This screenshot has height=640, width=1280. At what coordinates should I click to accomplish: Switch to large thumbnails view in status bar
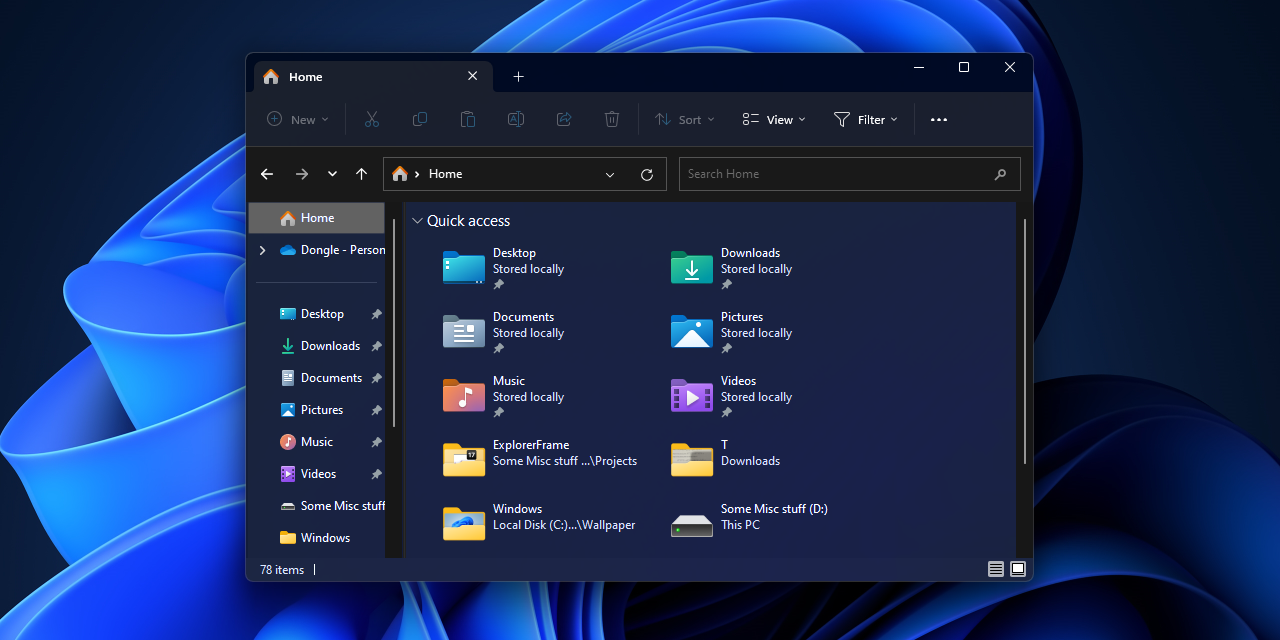[x=1018, y=569]
